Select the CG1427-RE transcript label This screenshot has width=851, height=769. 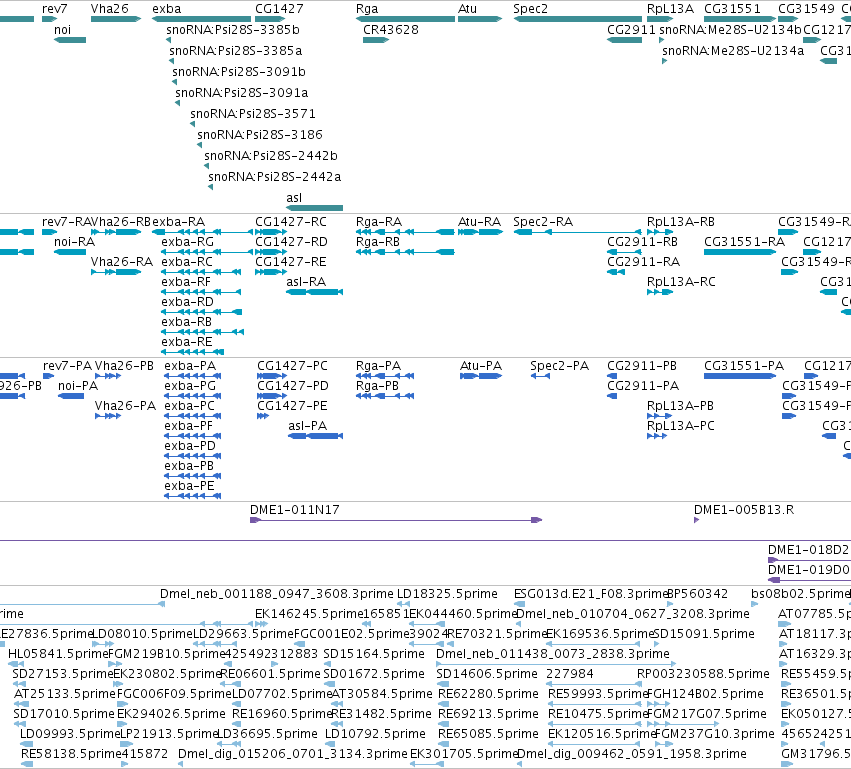coord(291,262)
